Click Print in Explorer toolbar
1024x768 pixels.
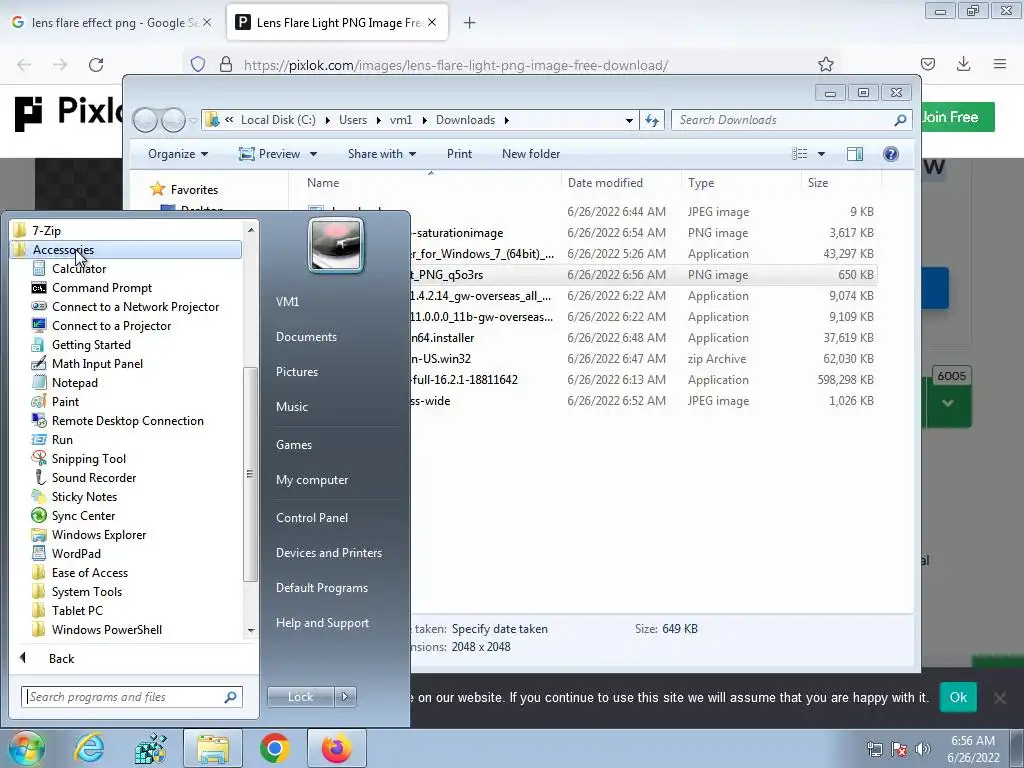point(459,154)
